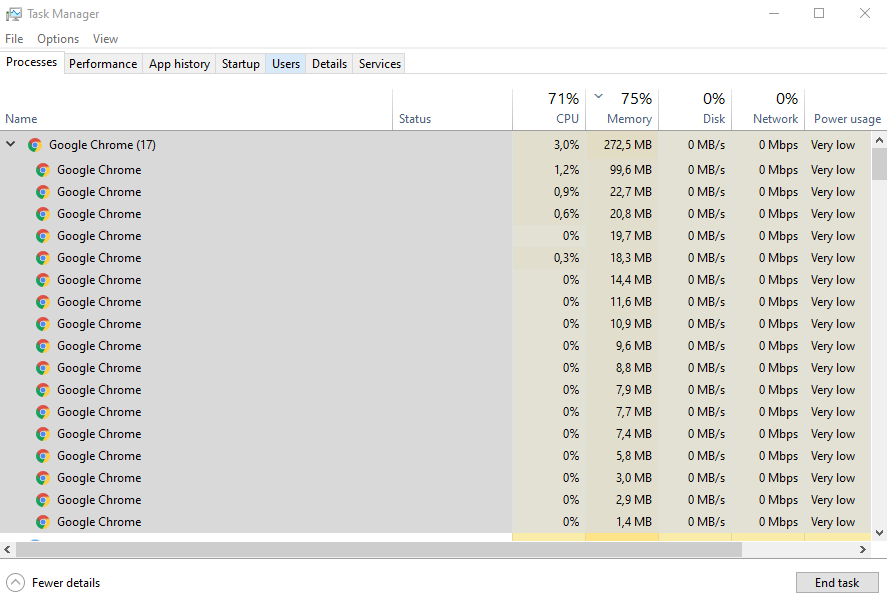This screenshot has width=887, height=606.
Task: Open the Options menu
Action: pos(58,39)
